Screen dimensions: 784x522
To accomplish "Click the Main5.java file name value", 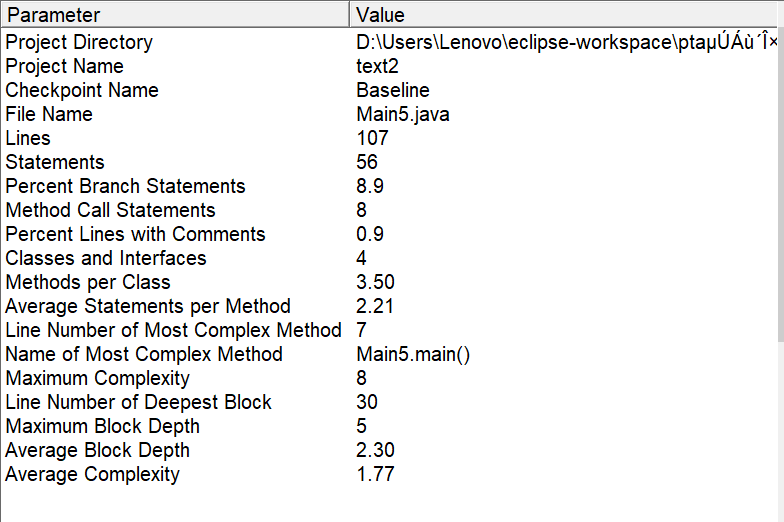I will (403, 114).
